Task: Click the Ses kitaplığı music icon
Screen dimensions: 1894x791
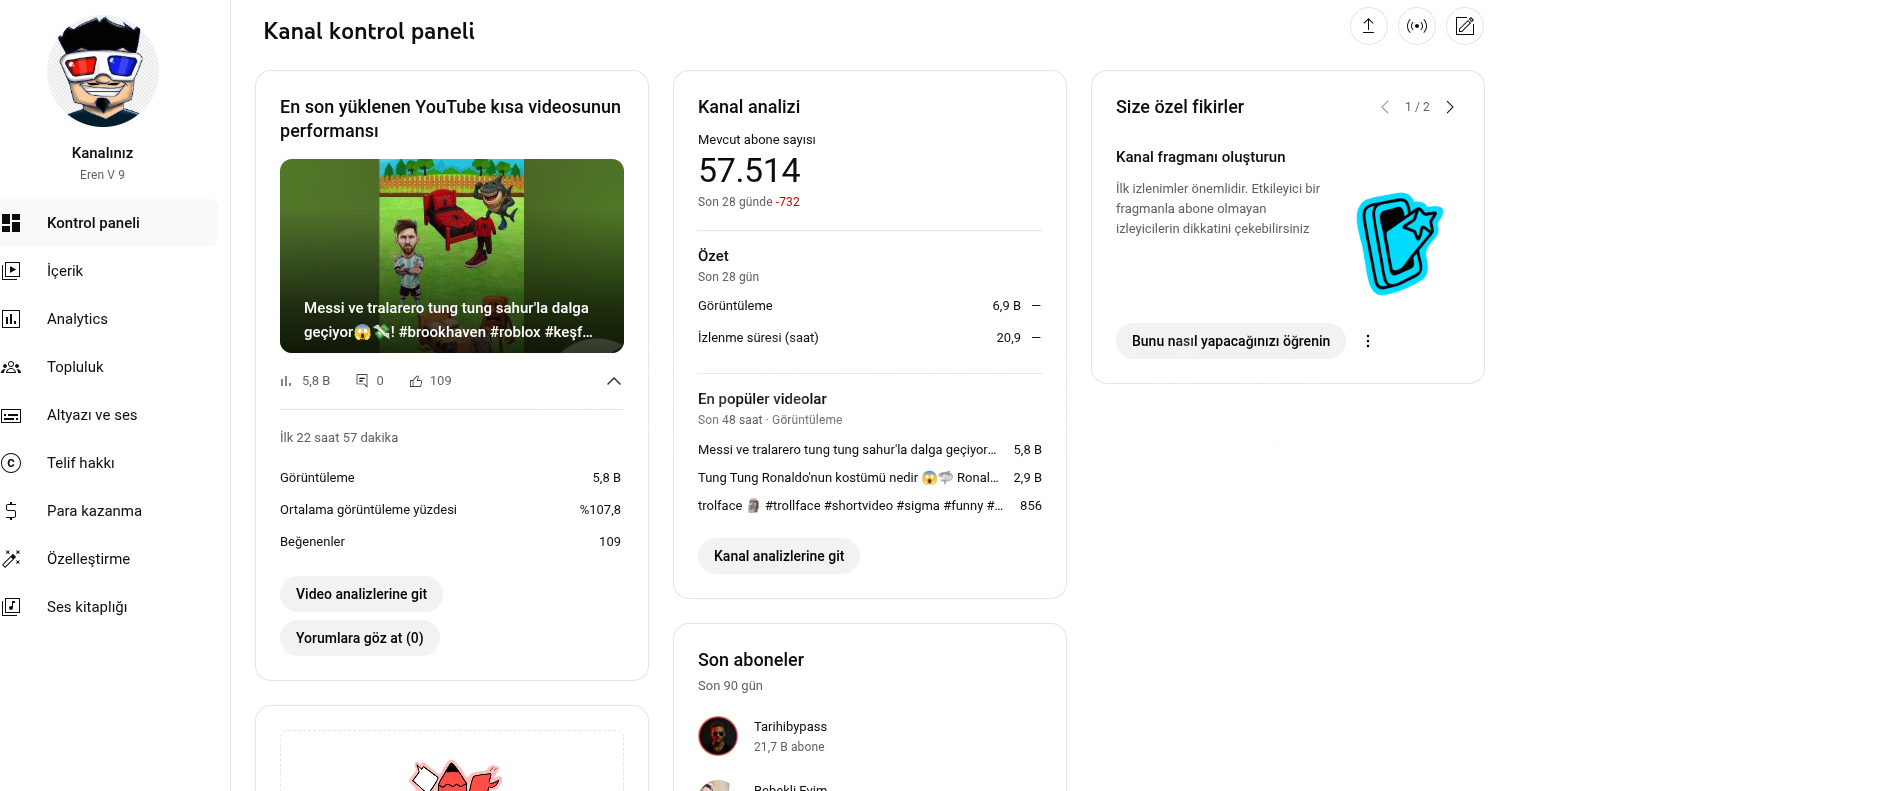Action: click(11, 607)
